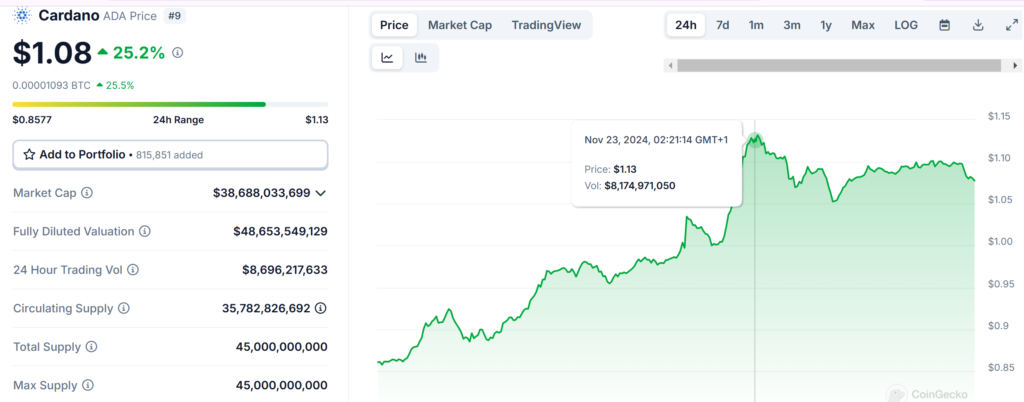Switch to the Market Cap tab
This screenshot has width=1024, height=402.
[x=460, y=25]
